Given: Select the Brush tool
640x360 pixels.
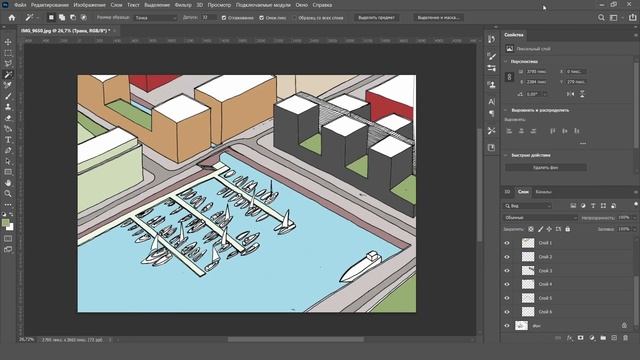Looking at the screenshot, I should click(x=8, y=96).
